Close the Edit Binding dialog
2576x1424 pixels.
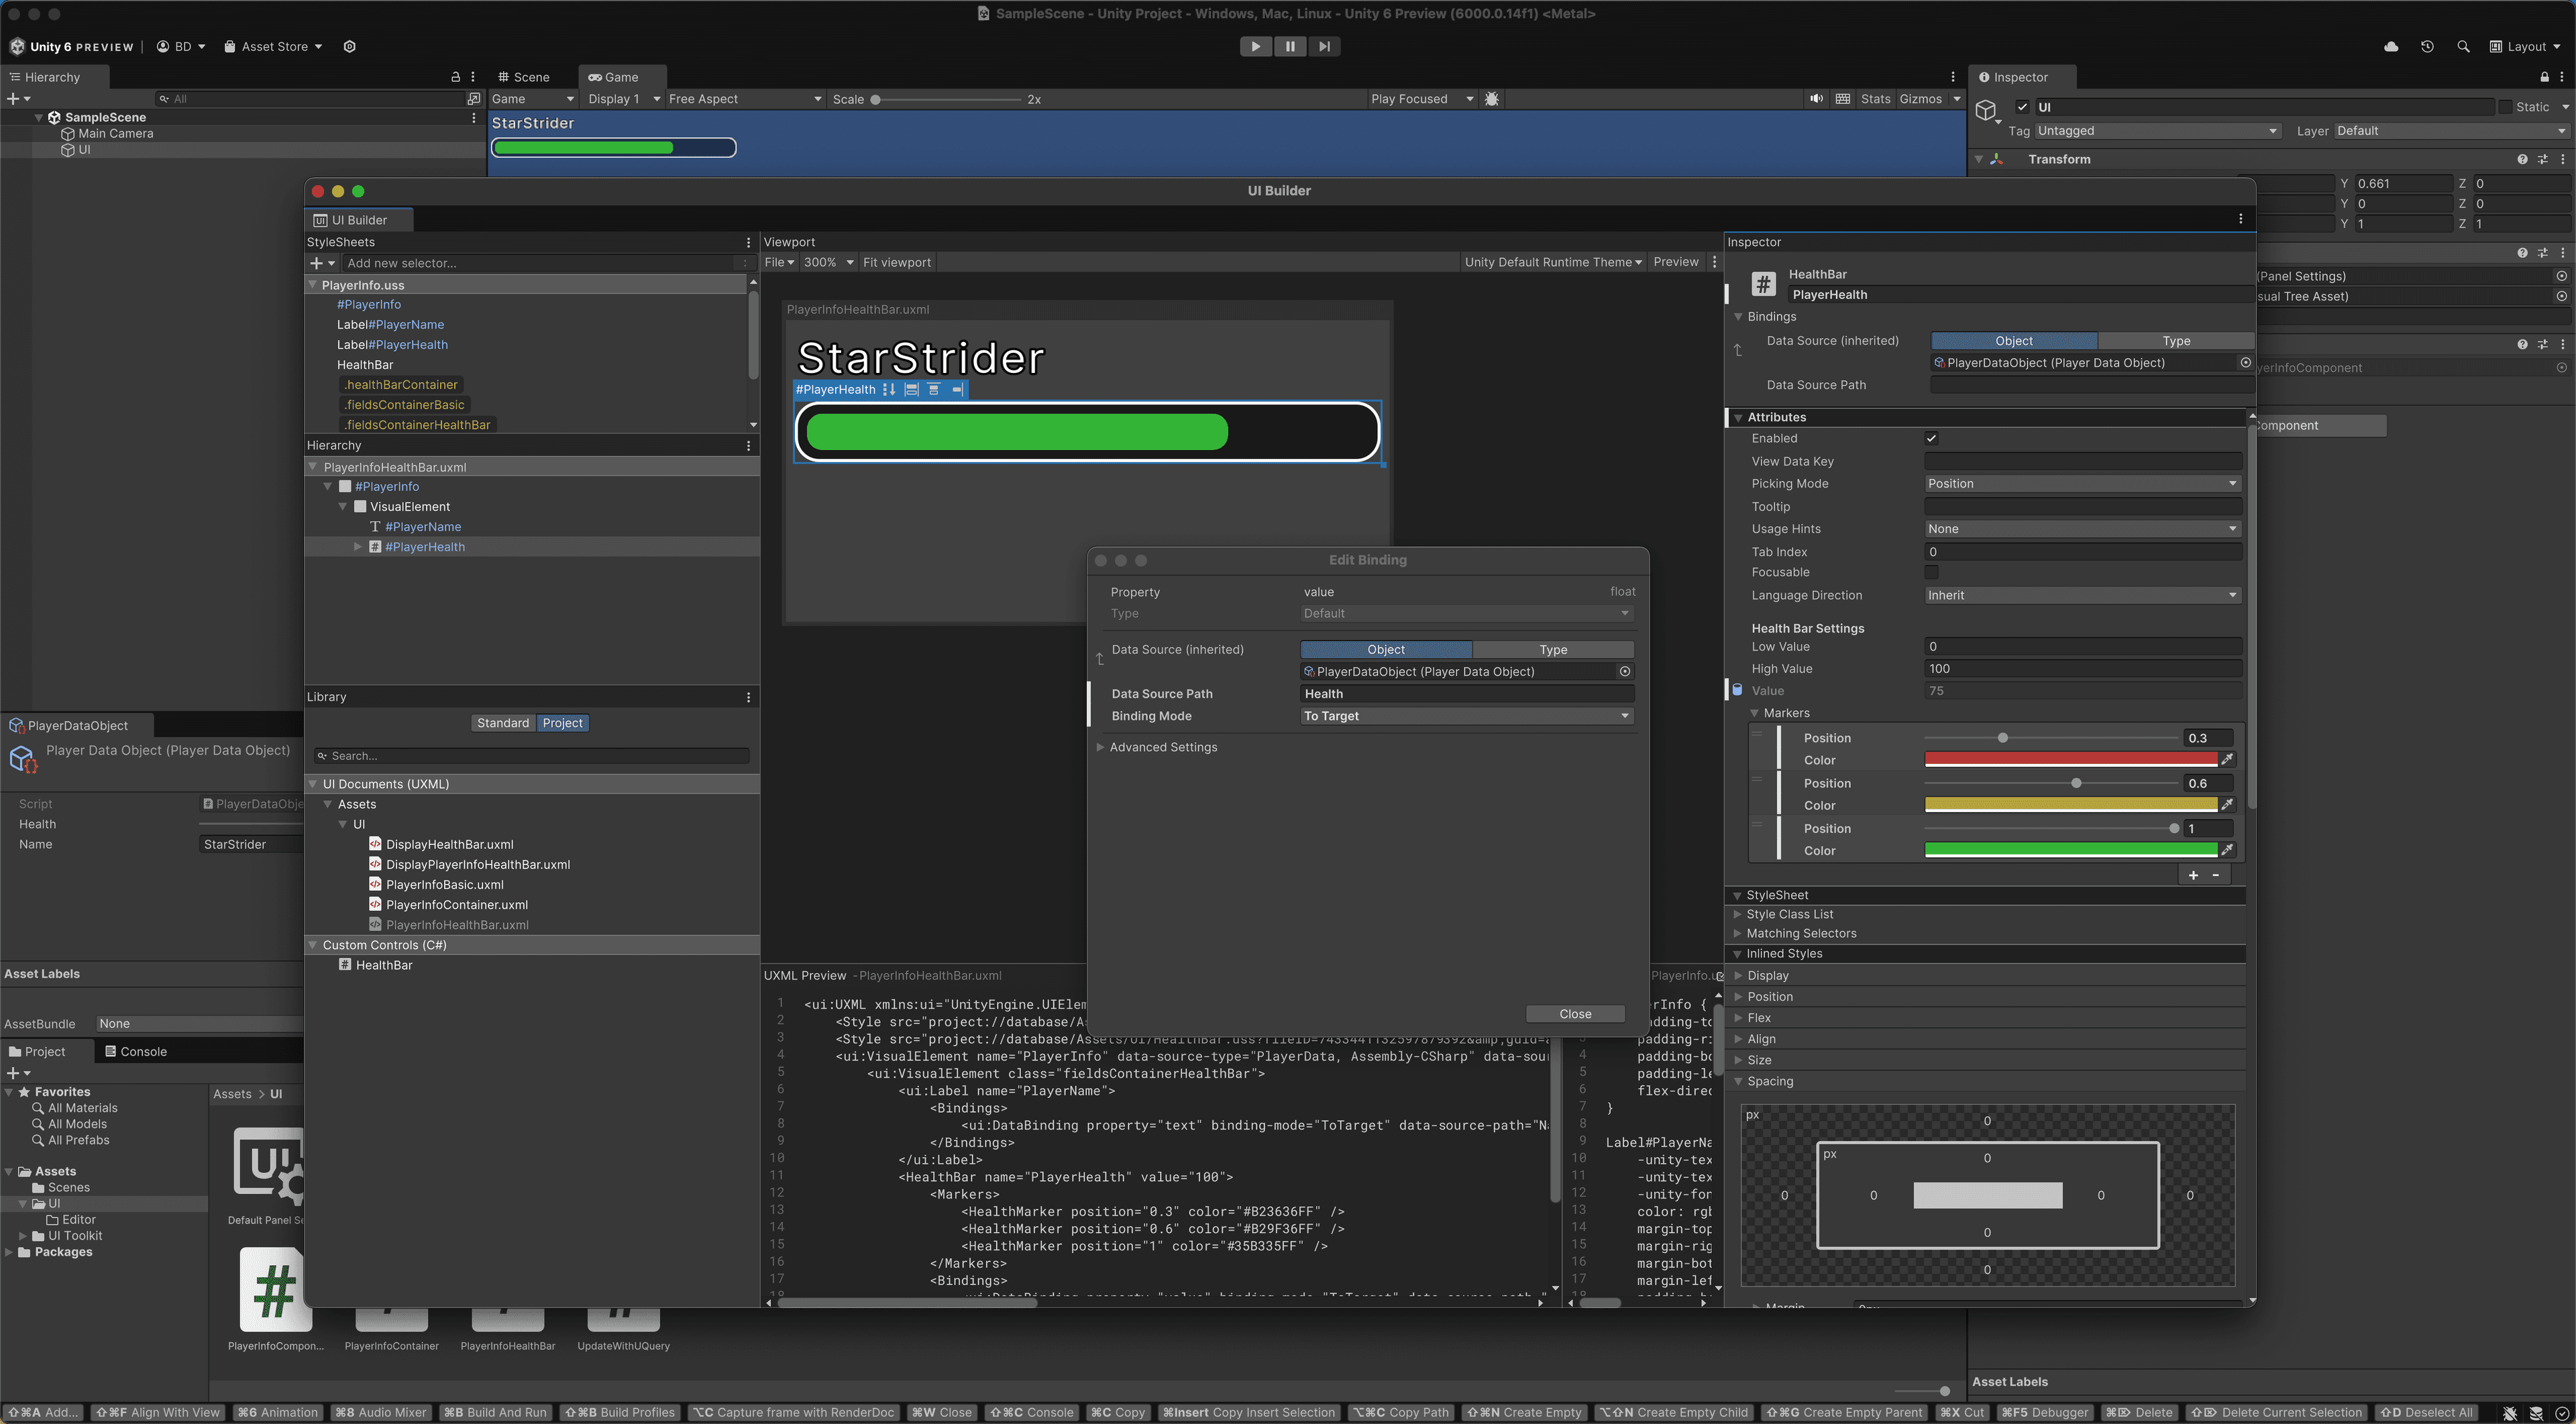click(1575, 1013)
